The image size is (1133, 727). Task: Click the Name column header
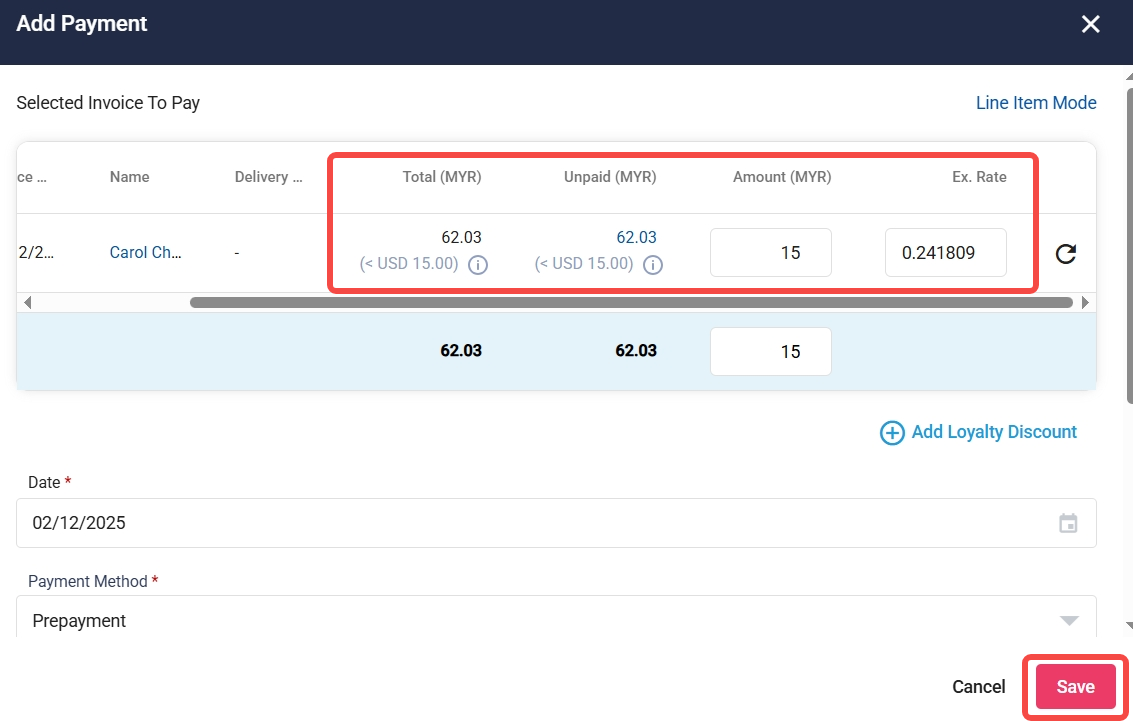[x=129, y=177]
